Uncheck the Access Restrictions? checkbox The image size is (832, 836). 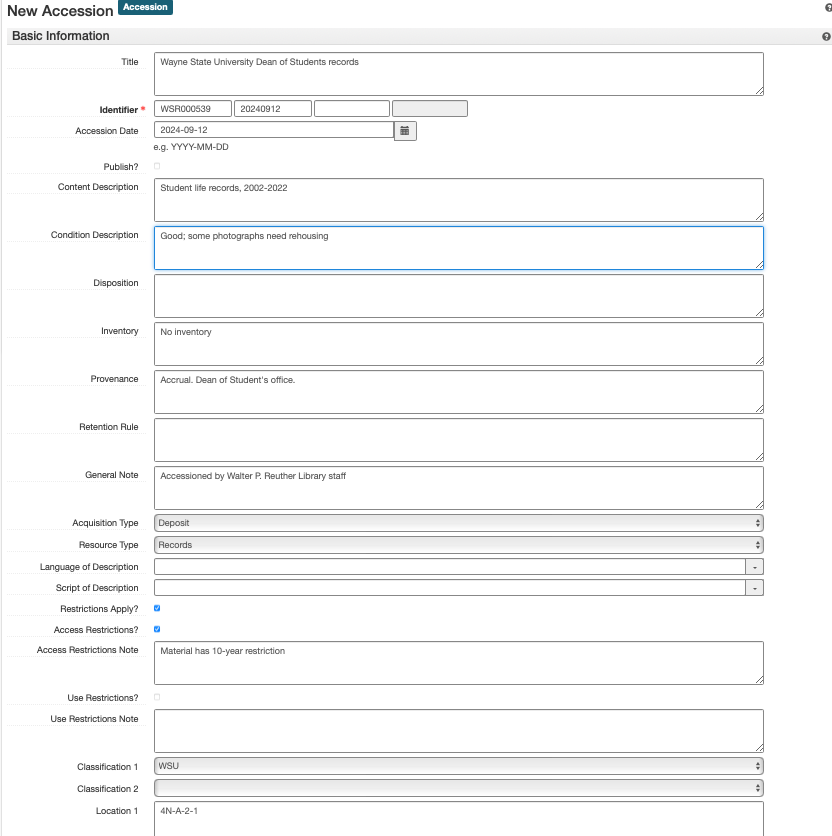pyautogui.click(x=157, y=630)
